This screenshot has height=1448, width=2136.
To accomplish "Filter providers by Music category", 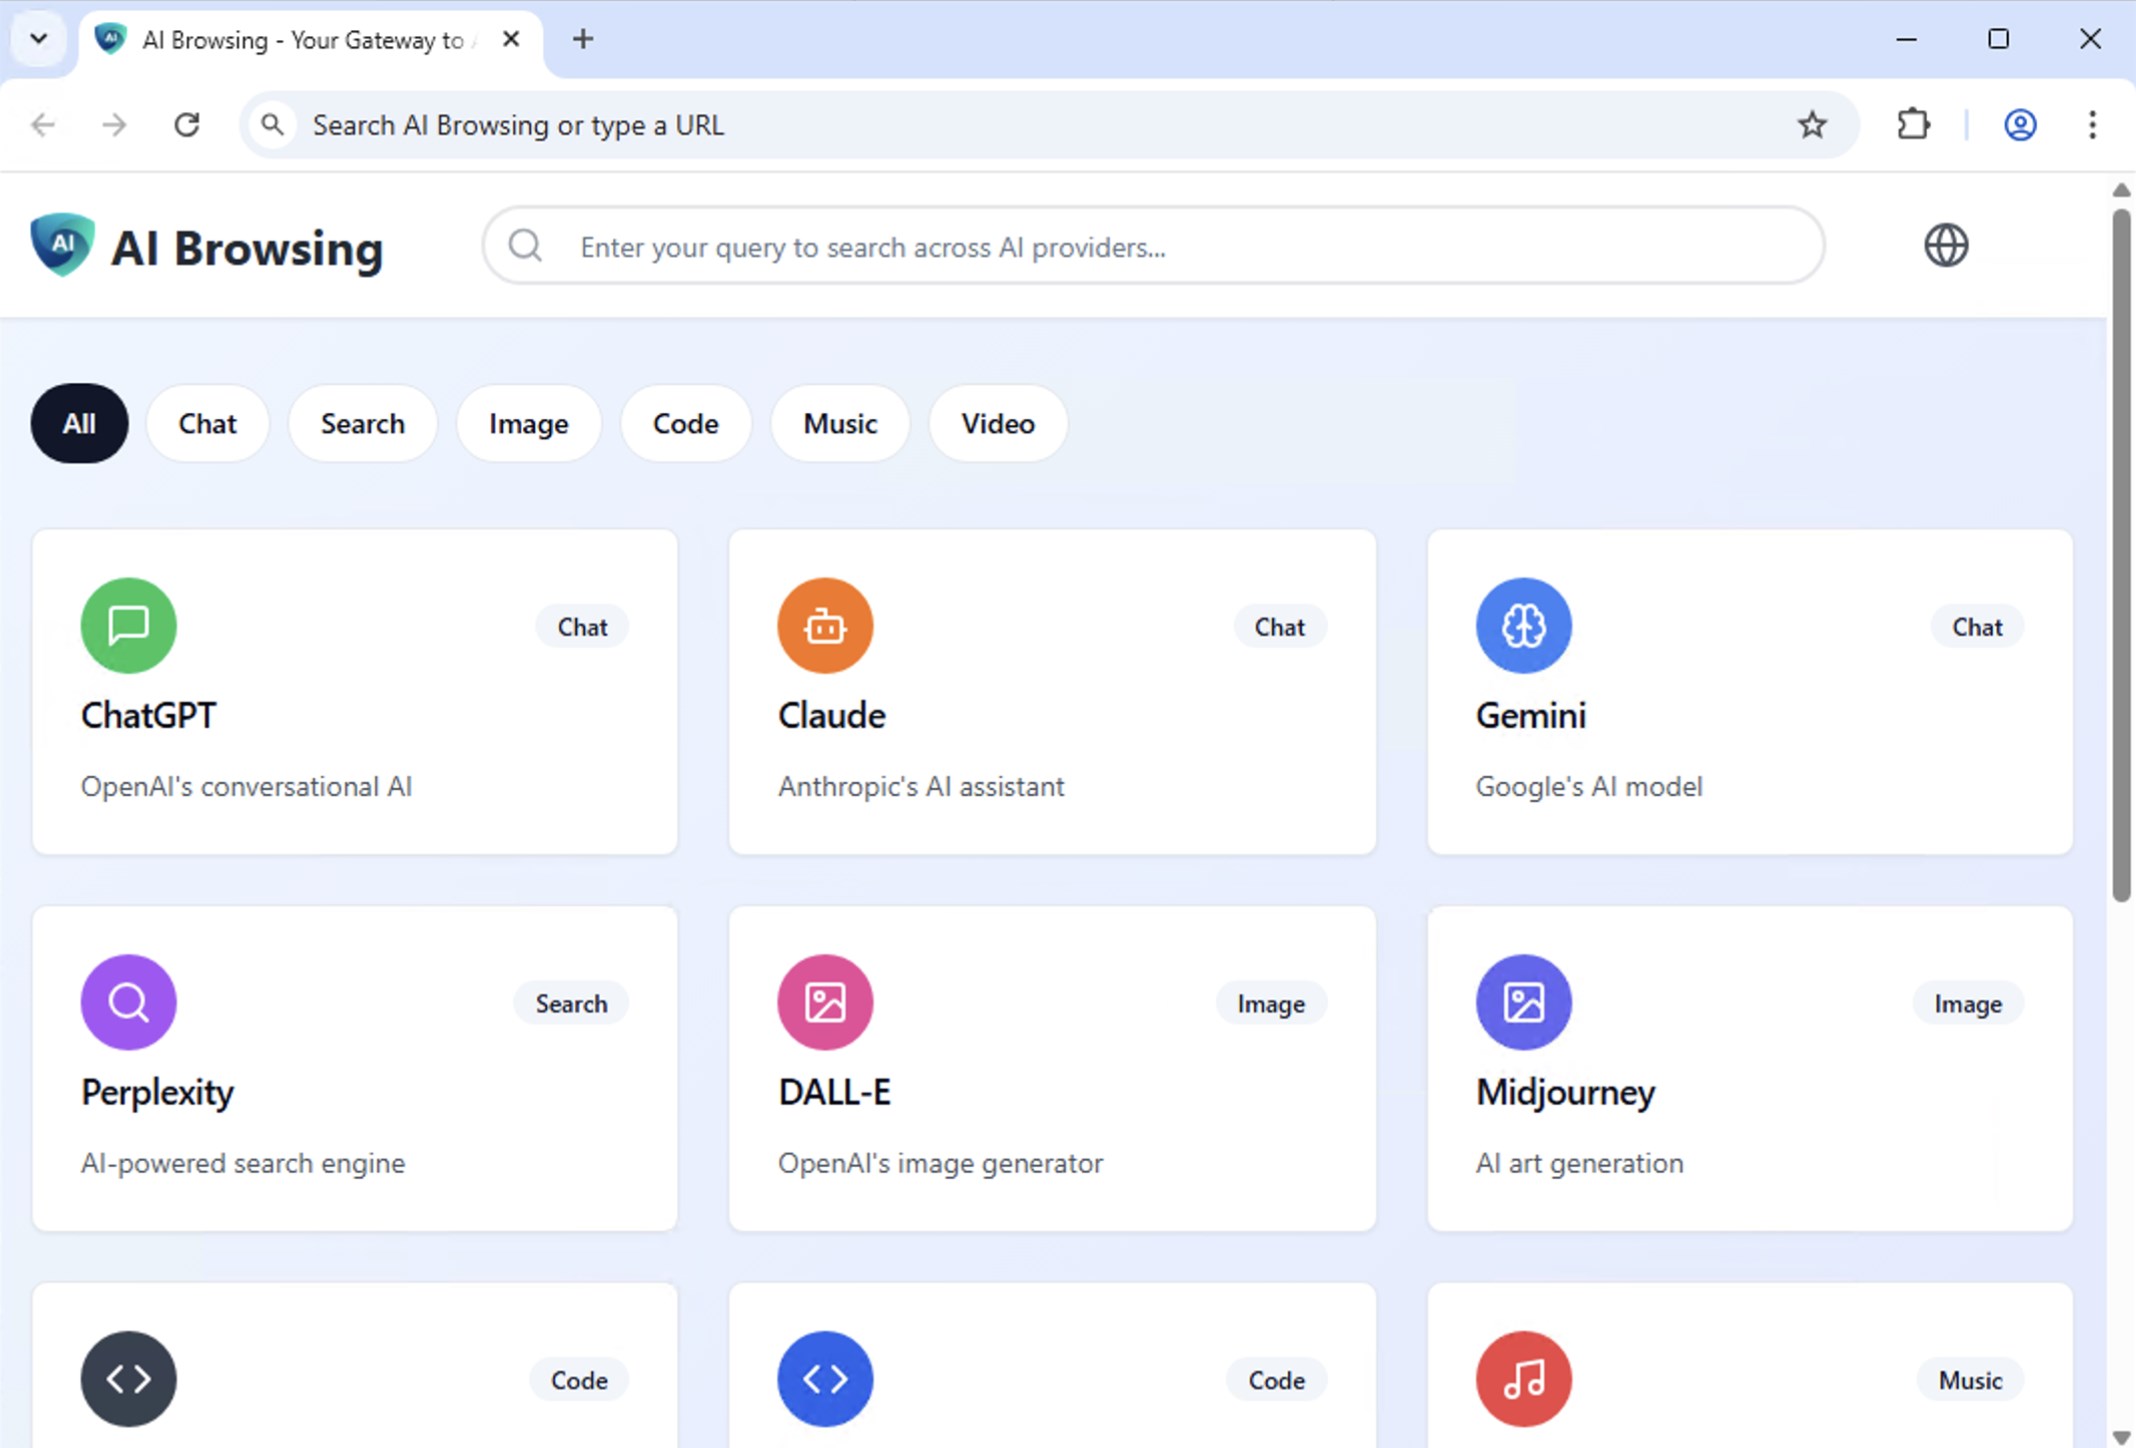I will (840, 423).
